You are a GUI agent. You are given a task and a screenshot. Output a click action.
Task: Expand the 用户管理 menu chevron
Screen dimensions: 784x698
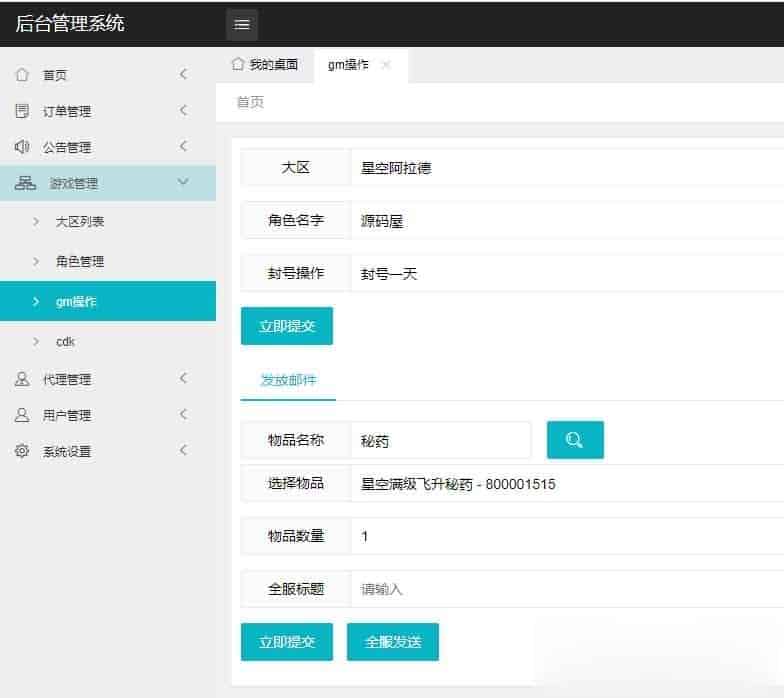pos(184,414)
